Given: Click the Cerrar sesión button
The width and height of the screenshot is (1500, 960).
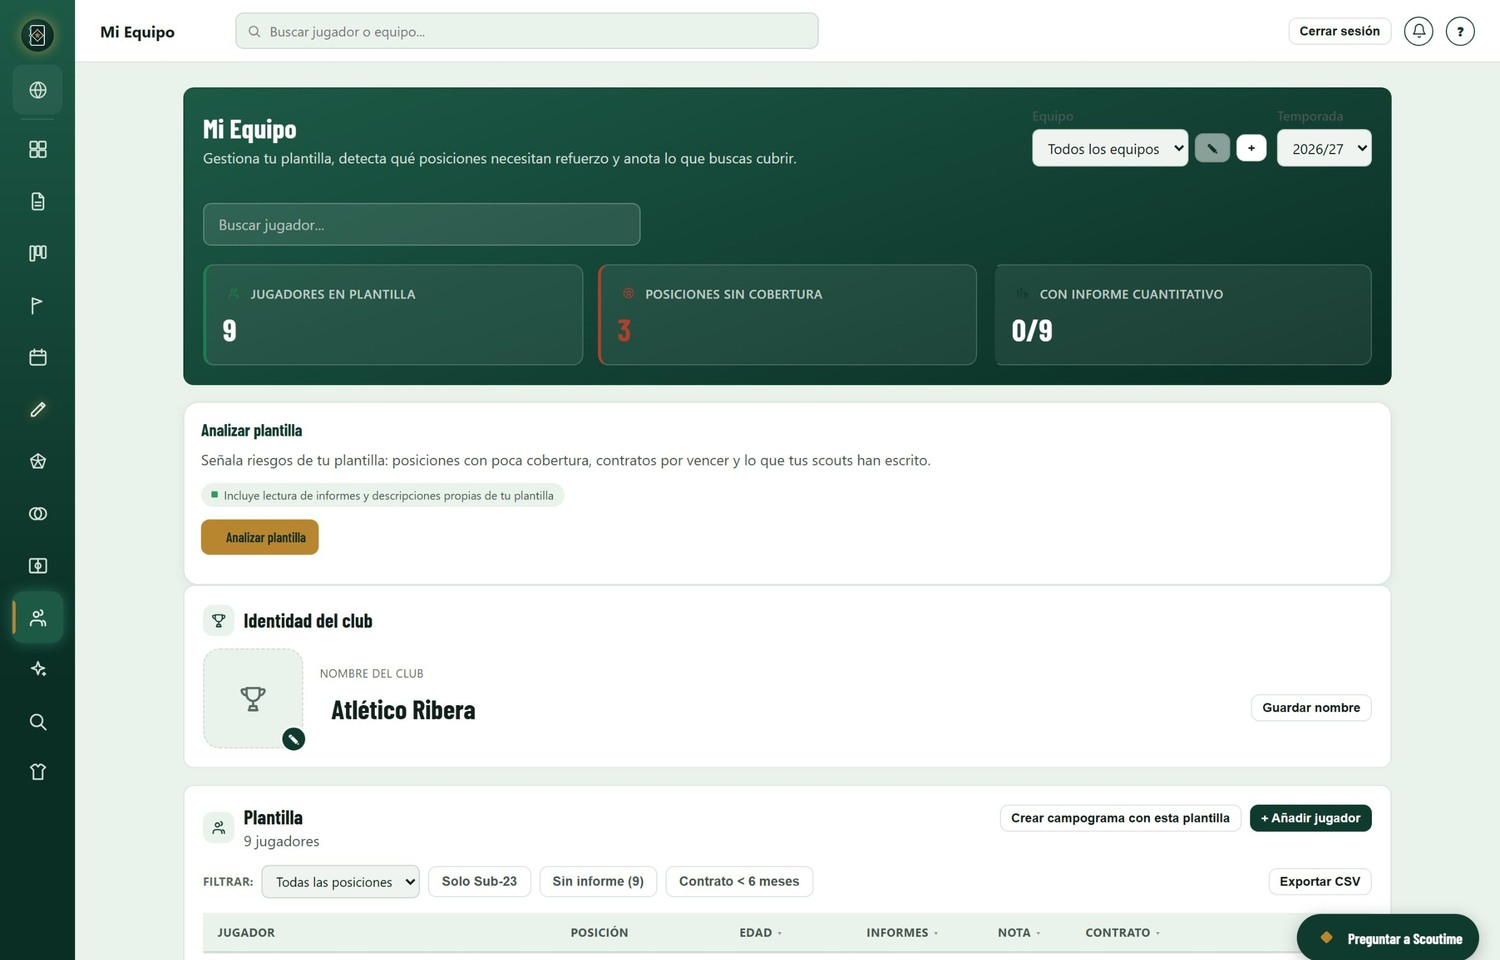Looking at the screenshot, I should (x=1339, y=31).
